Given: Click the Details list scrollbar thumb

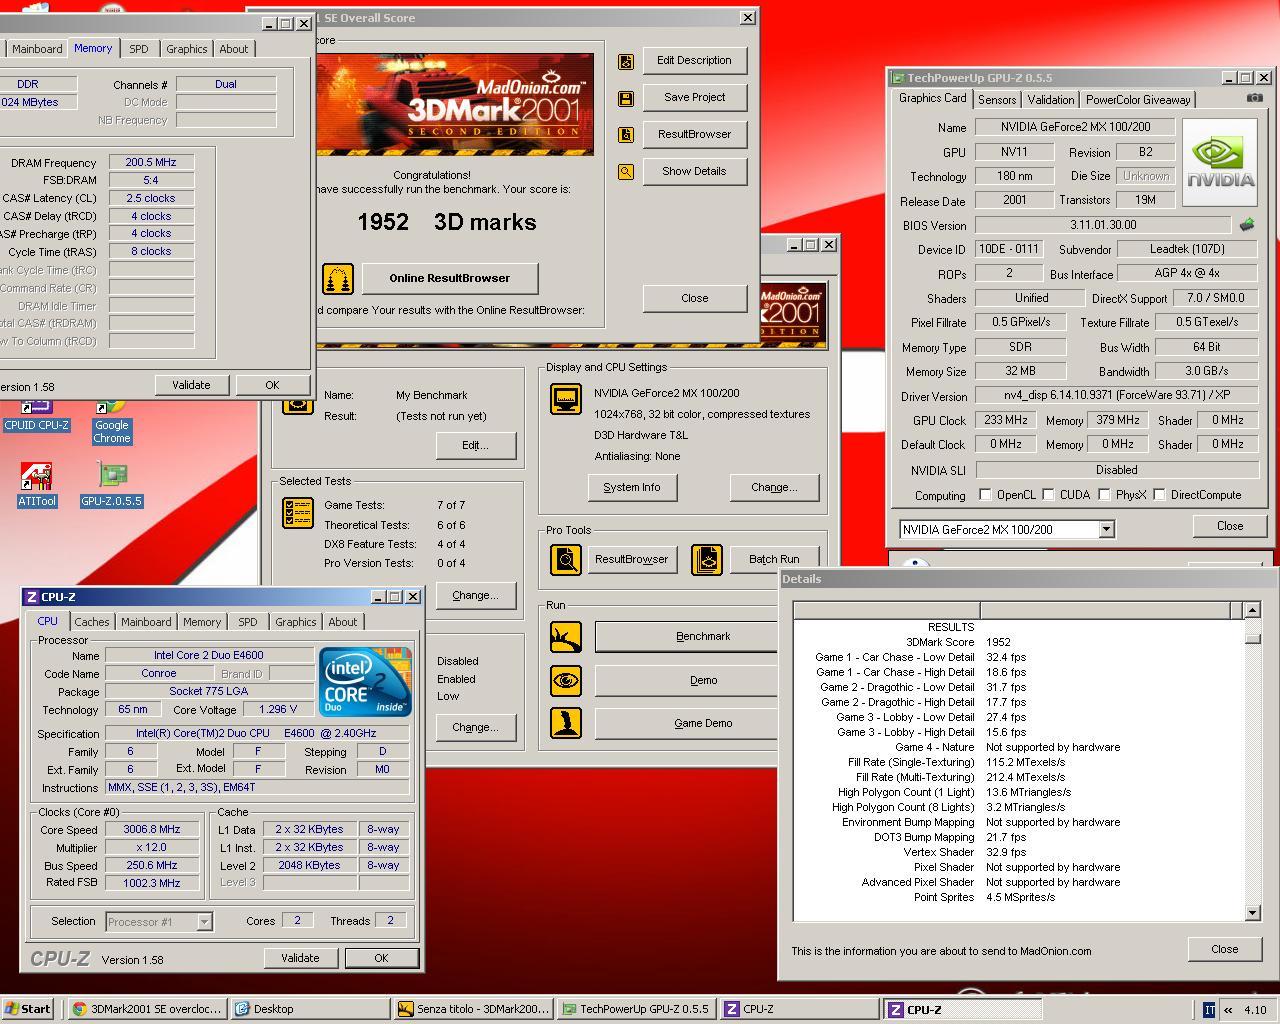Looking at the screenshot, I should coord(1252,638).
